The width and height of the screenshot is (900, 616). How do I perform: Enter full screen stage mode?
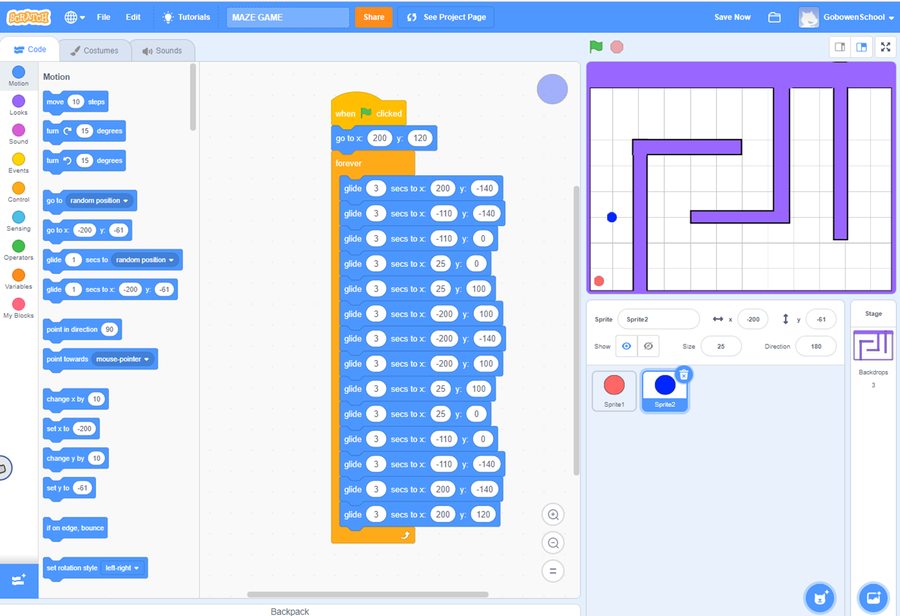(885, 47)
